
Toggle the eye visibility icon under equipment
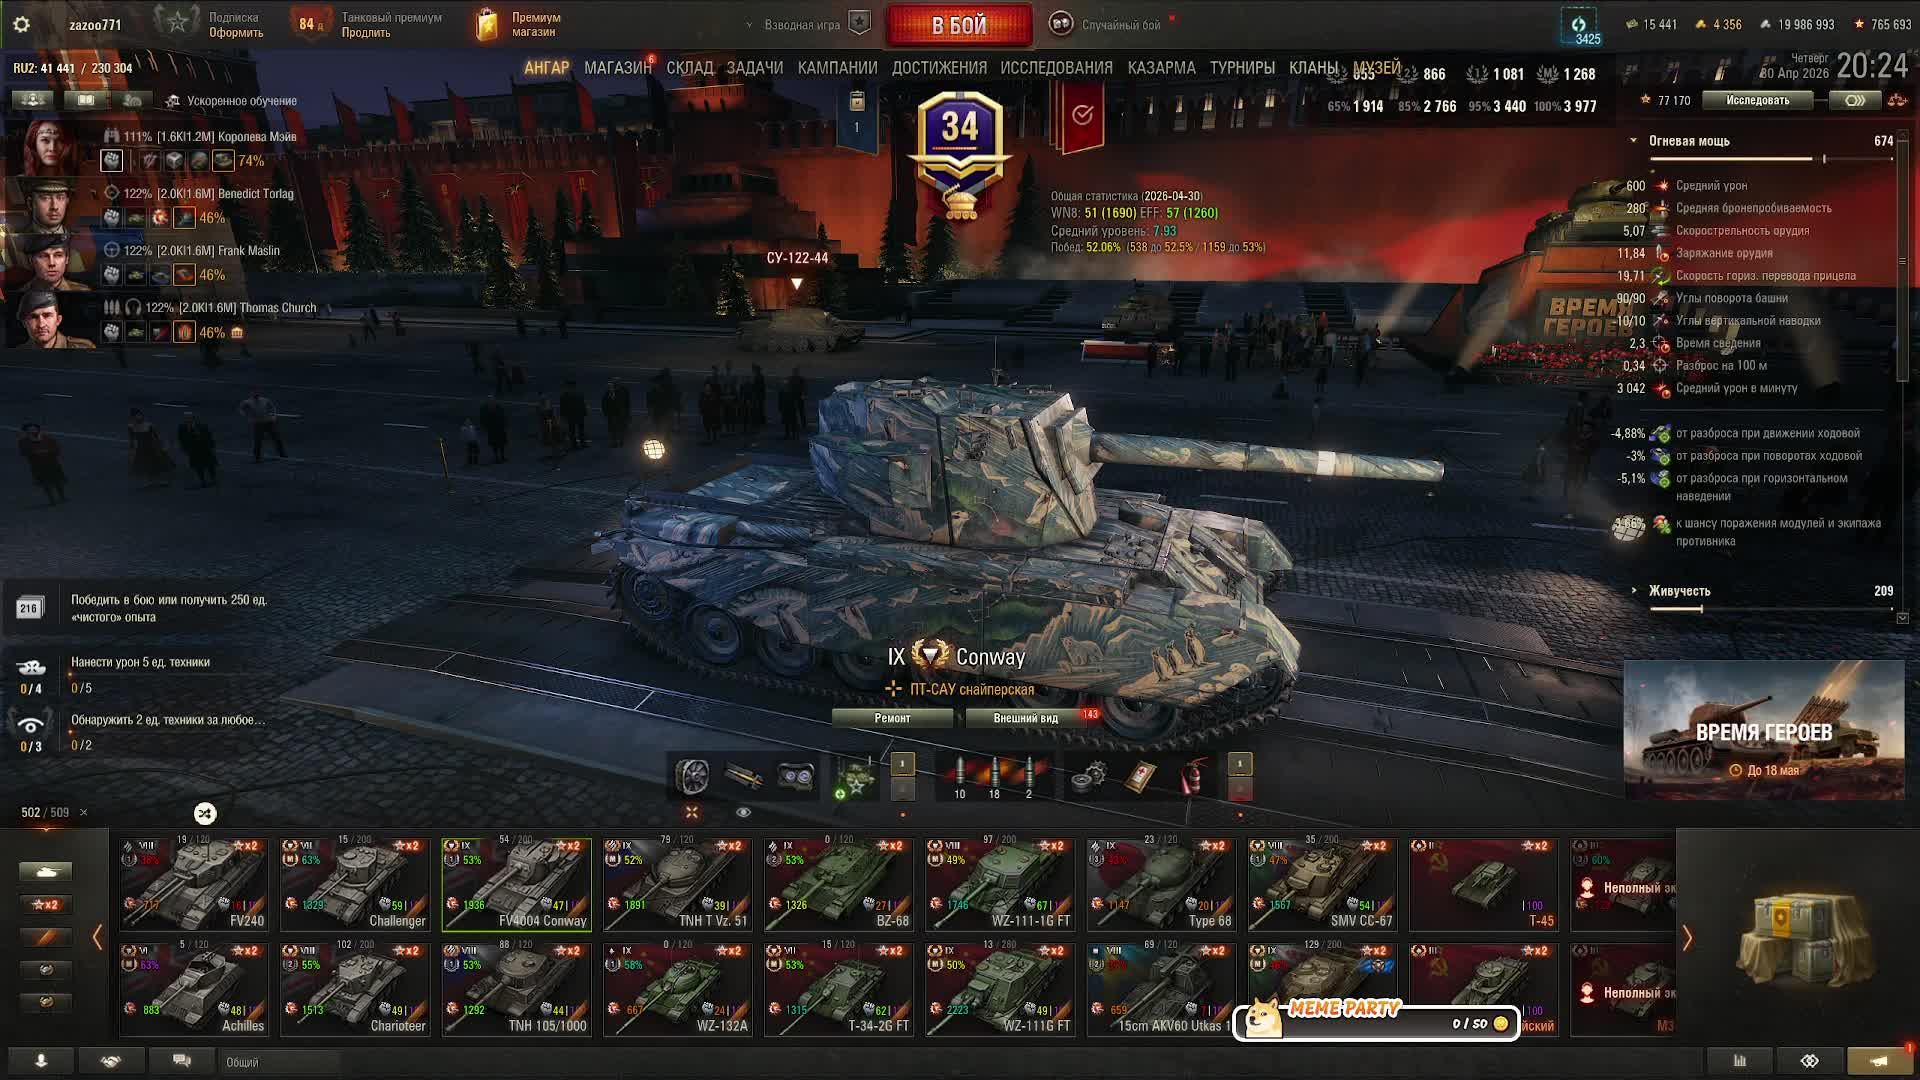click(743, 812)
